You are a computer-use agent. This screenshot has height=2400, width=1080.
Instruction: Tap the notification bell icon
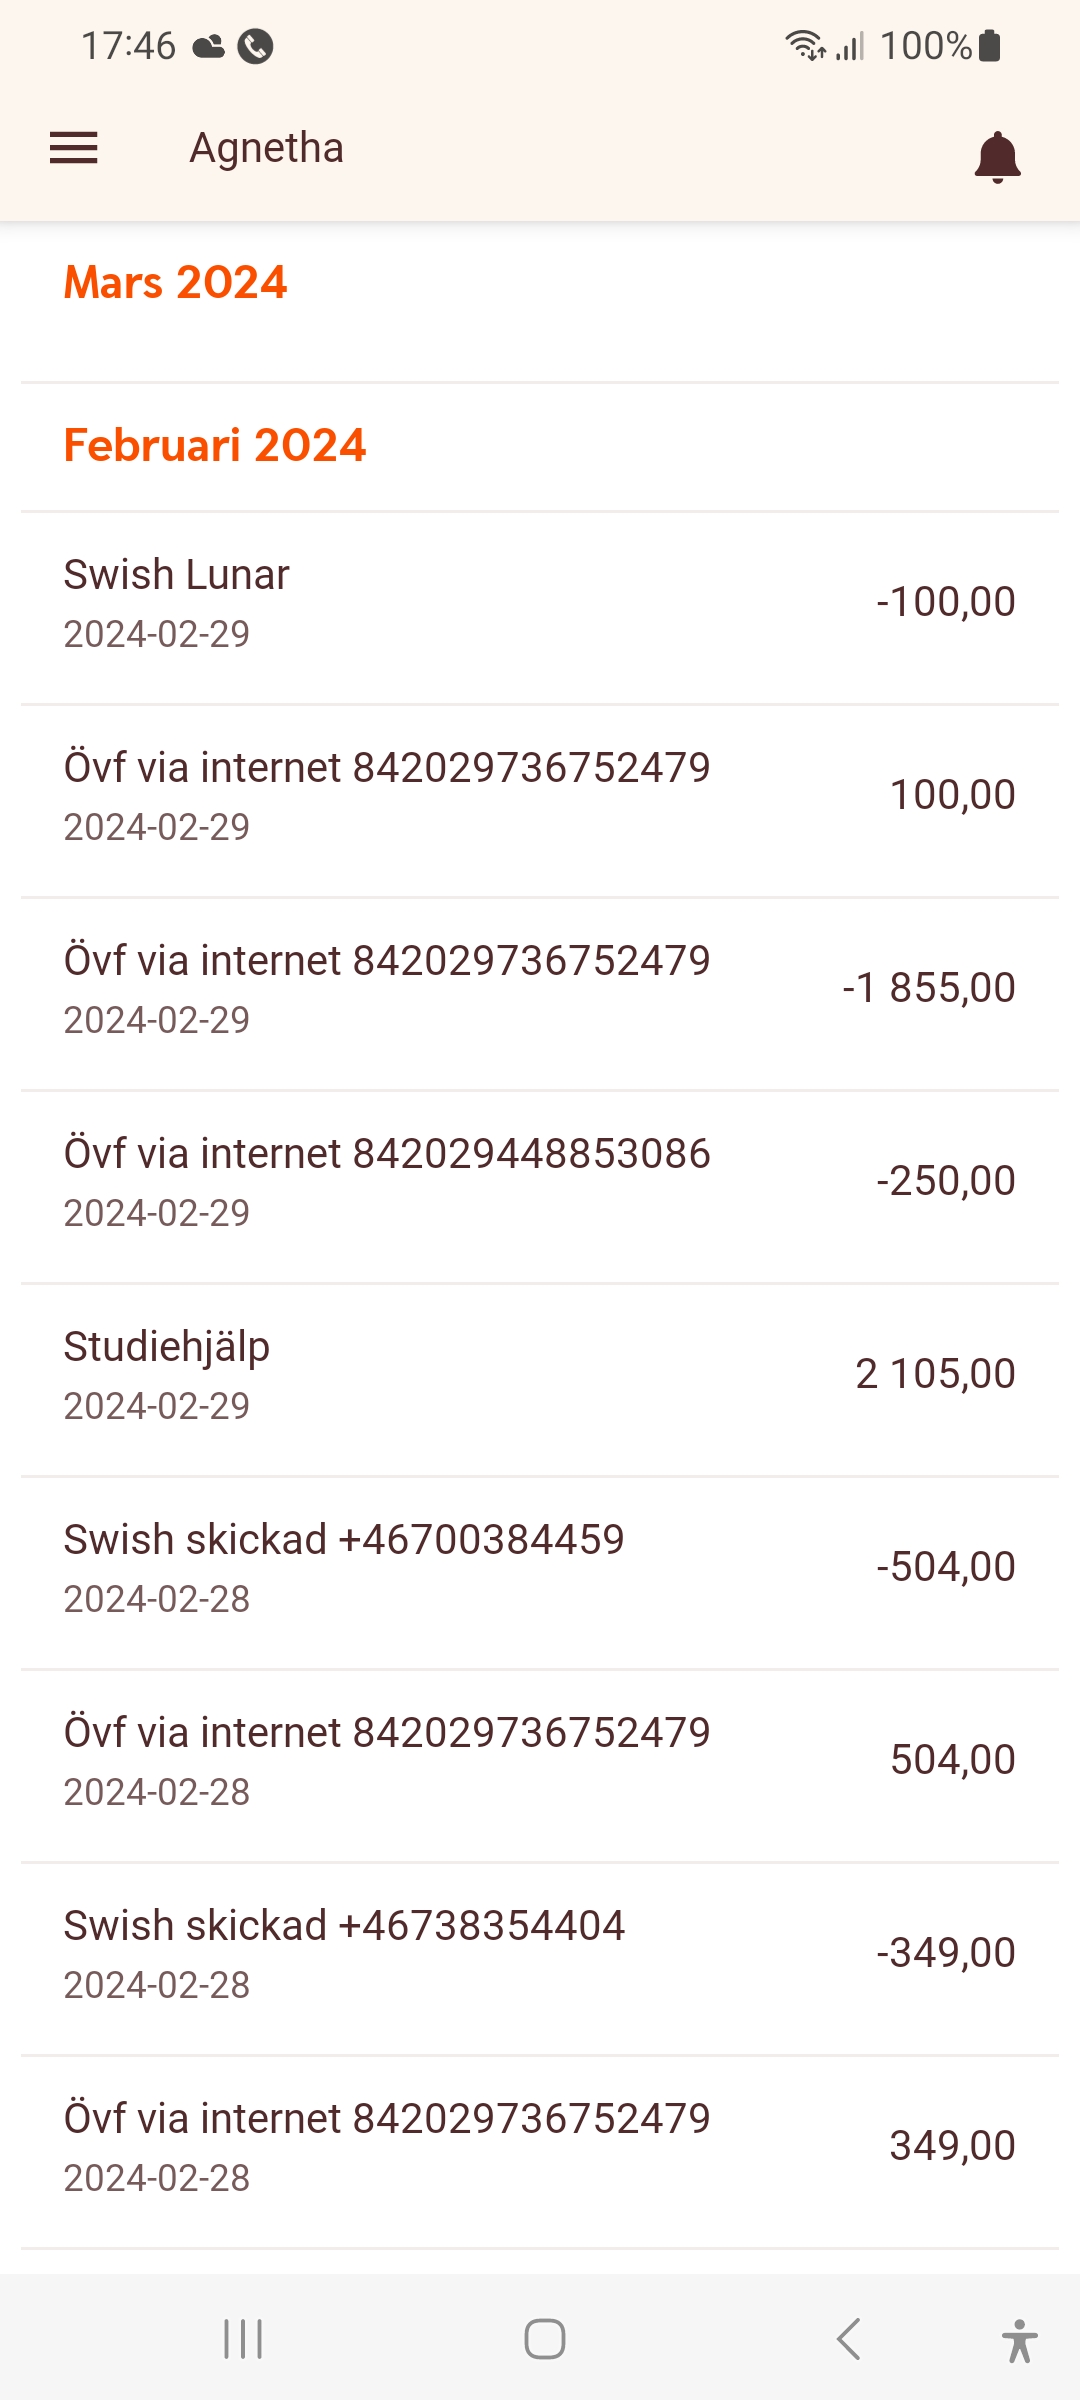[997, 157]
